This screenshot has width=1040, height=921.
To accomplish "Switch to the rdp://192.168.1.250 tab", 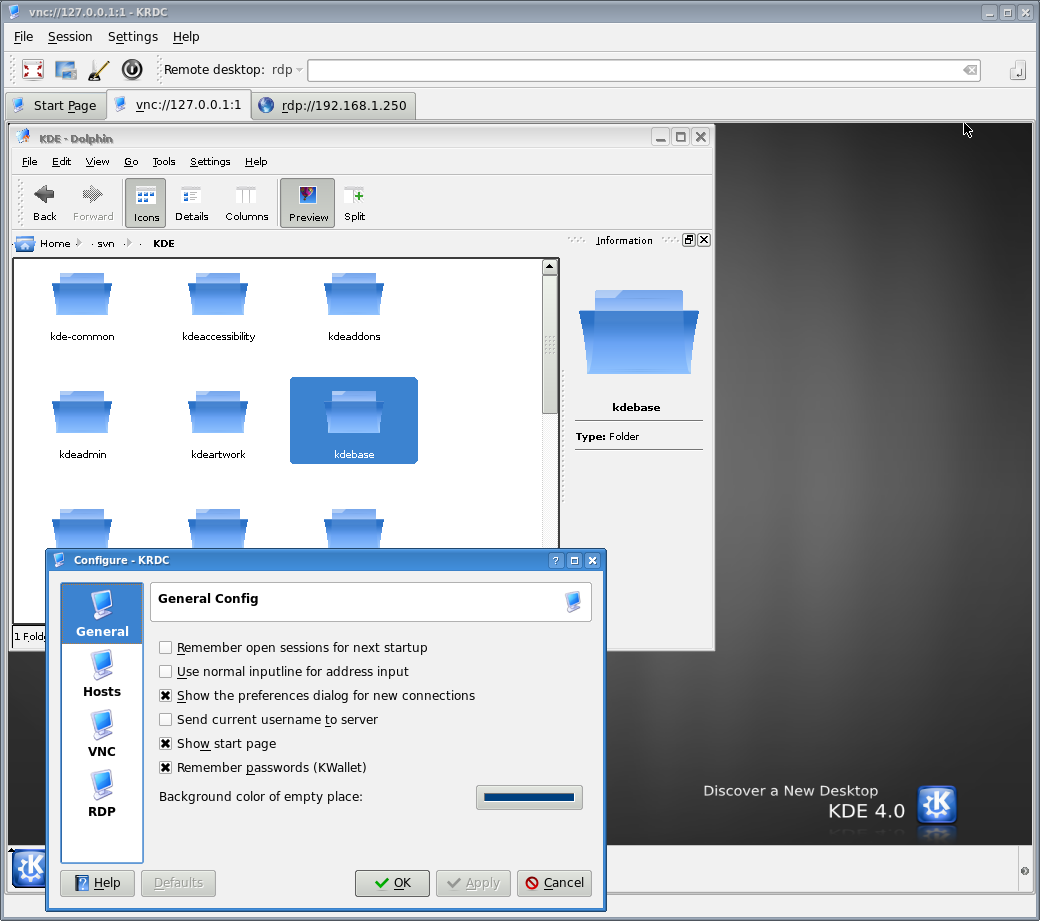I will 334,105.
